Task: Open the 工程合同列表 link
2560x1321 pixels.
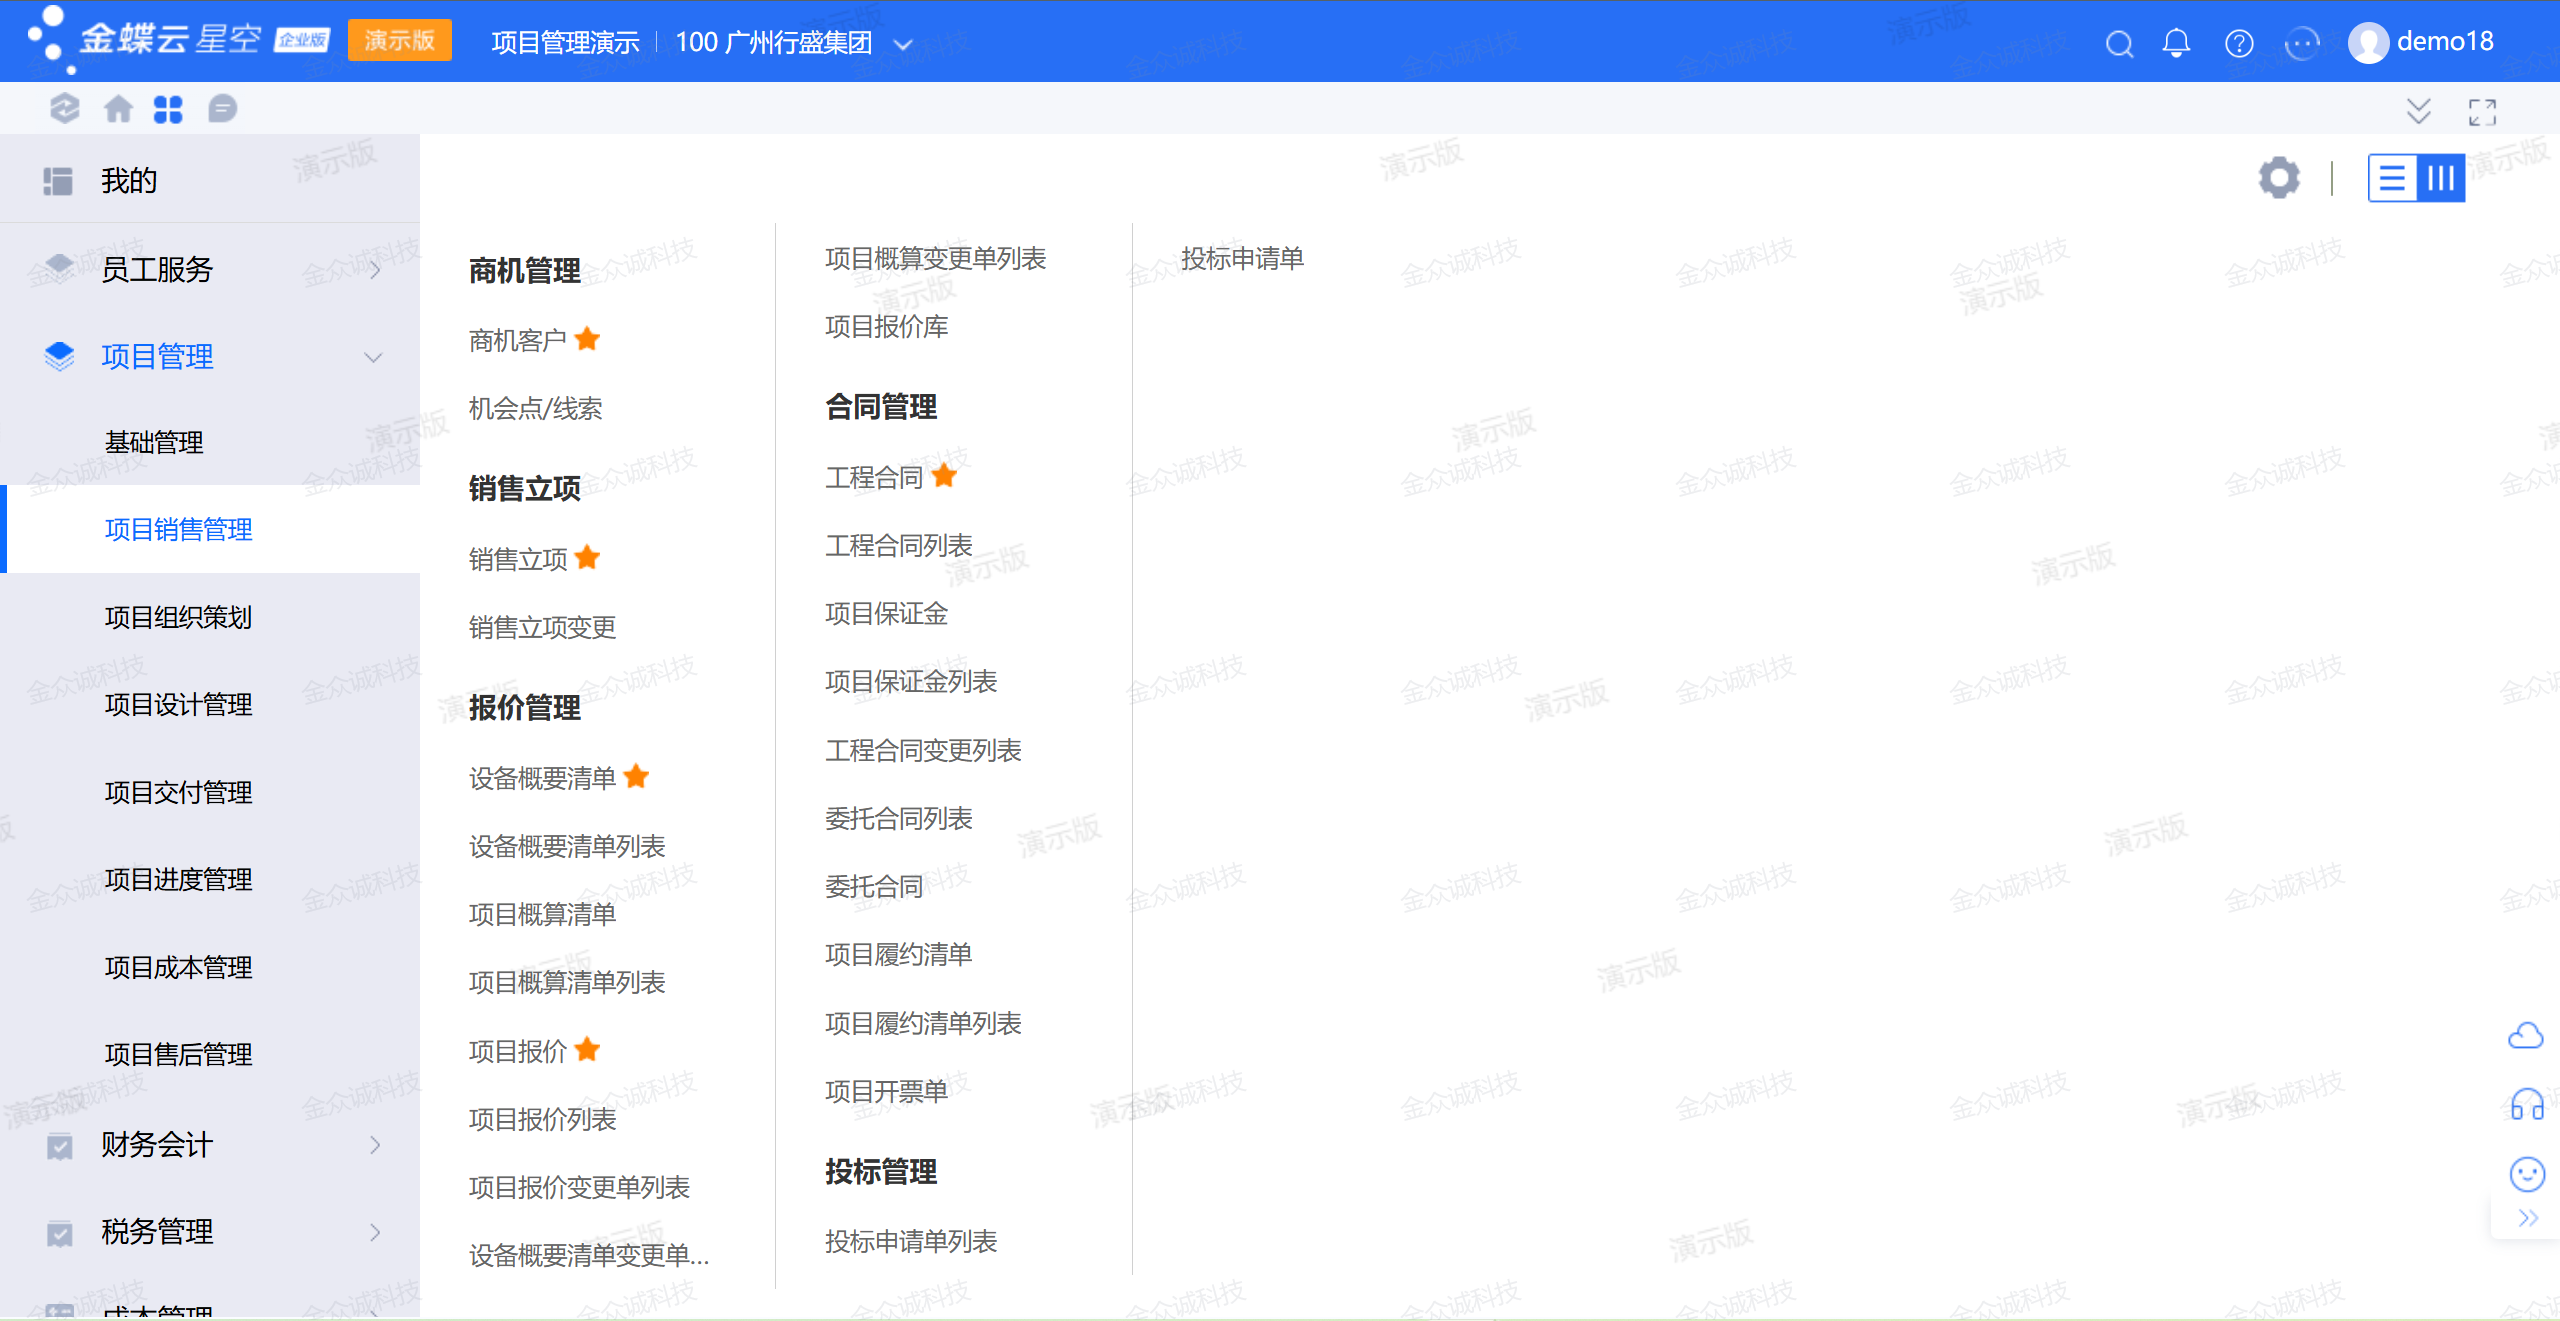Action: (x=898, y=546)
